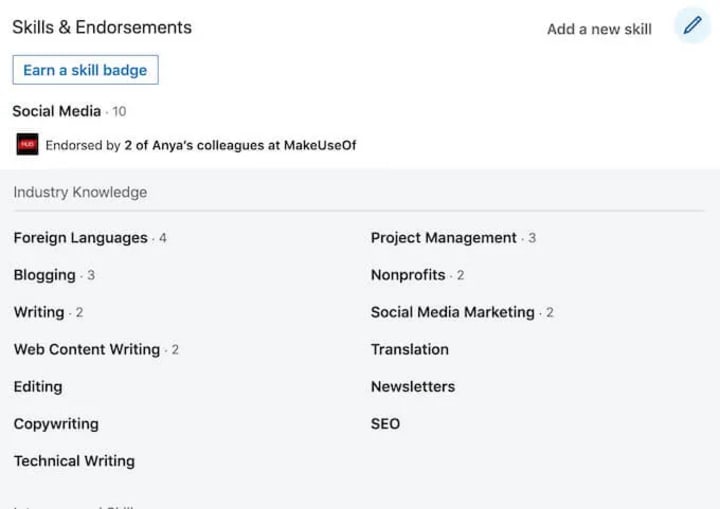Open the Editing skill
Image resolution: width=720 pixels, height=509 pixels.
click(x=38, y=386)
